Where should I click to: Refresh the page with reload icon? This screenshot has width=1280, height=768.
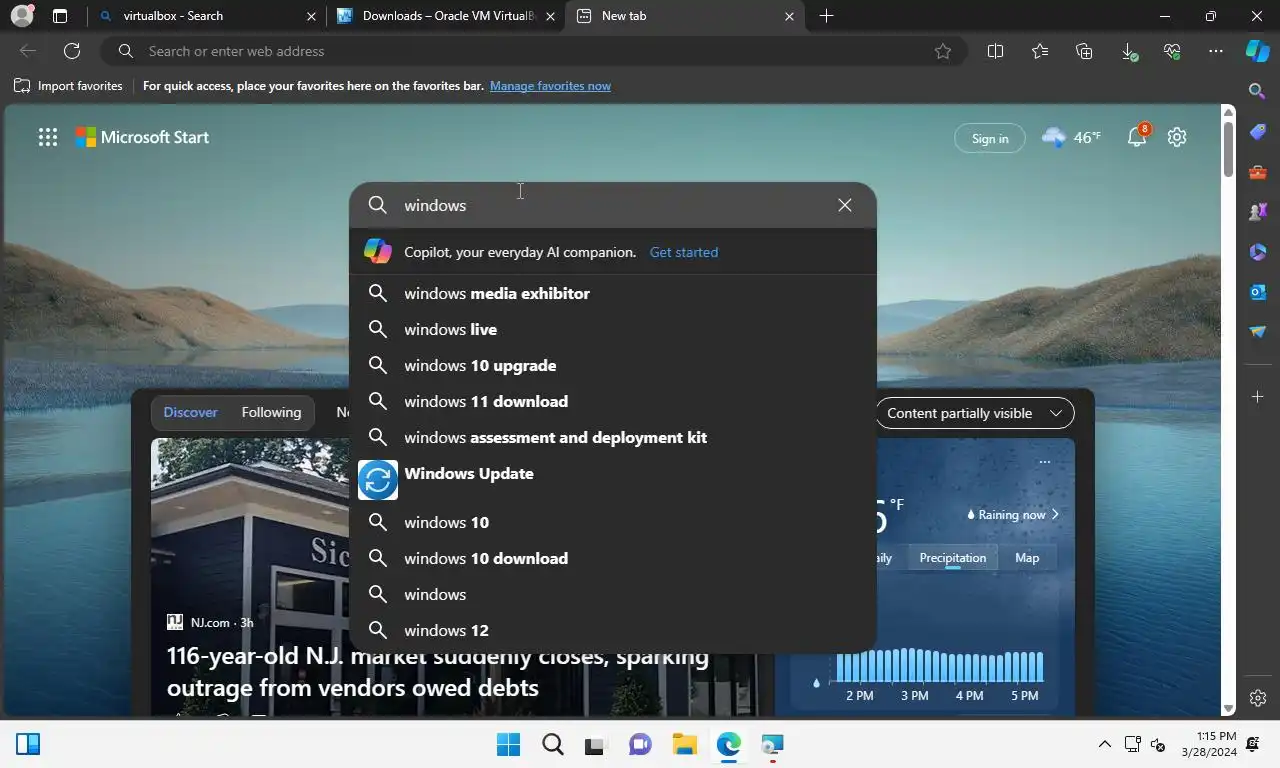click(72, 51)
